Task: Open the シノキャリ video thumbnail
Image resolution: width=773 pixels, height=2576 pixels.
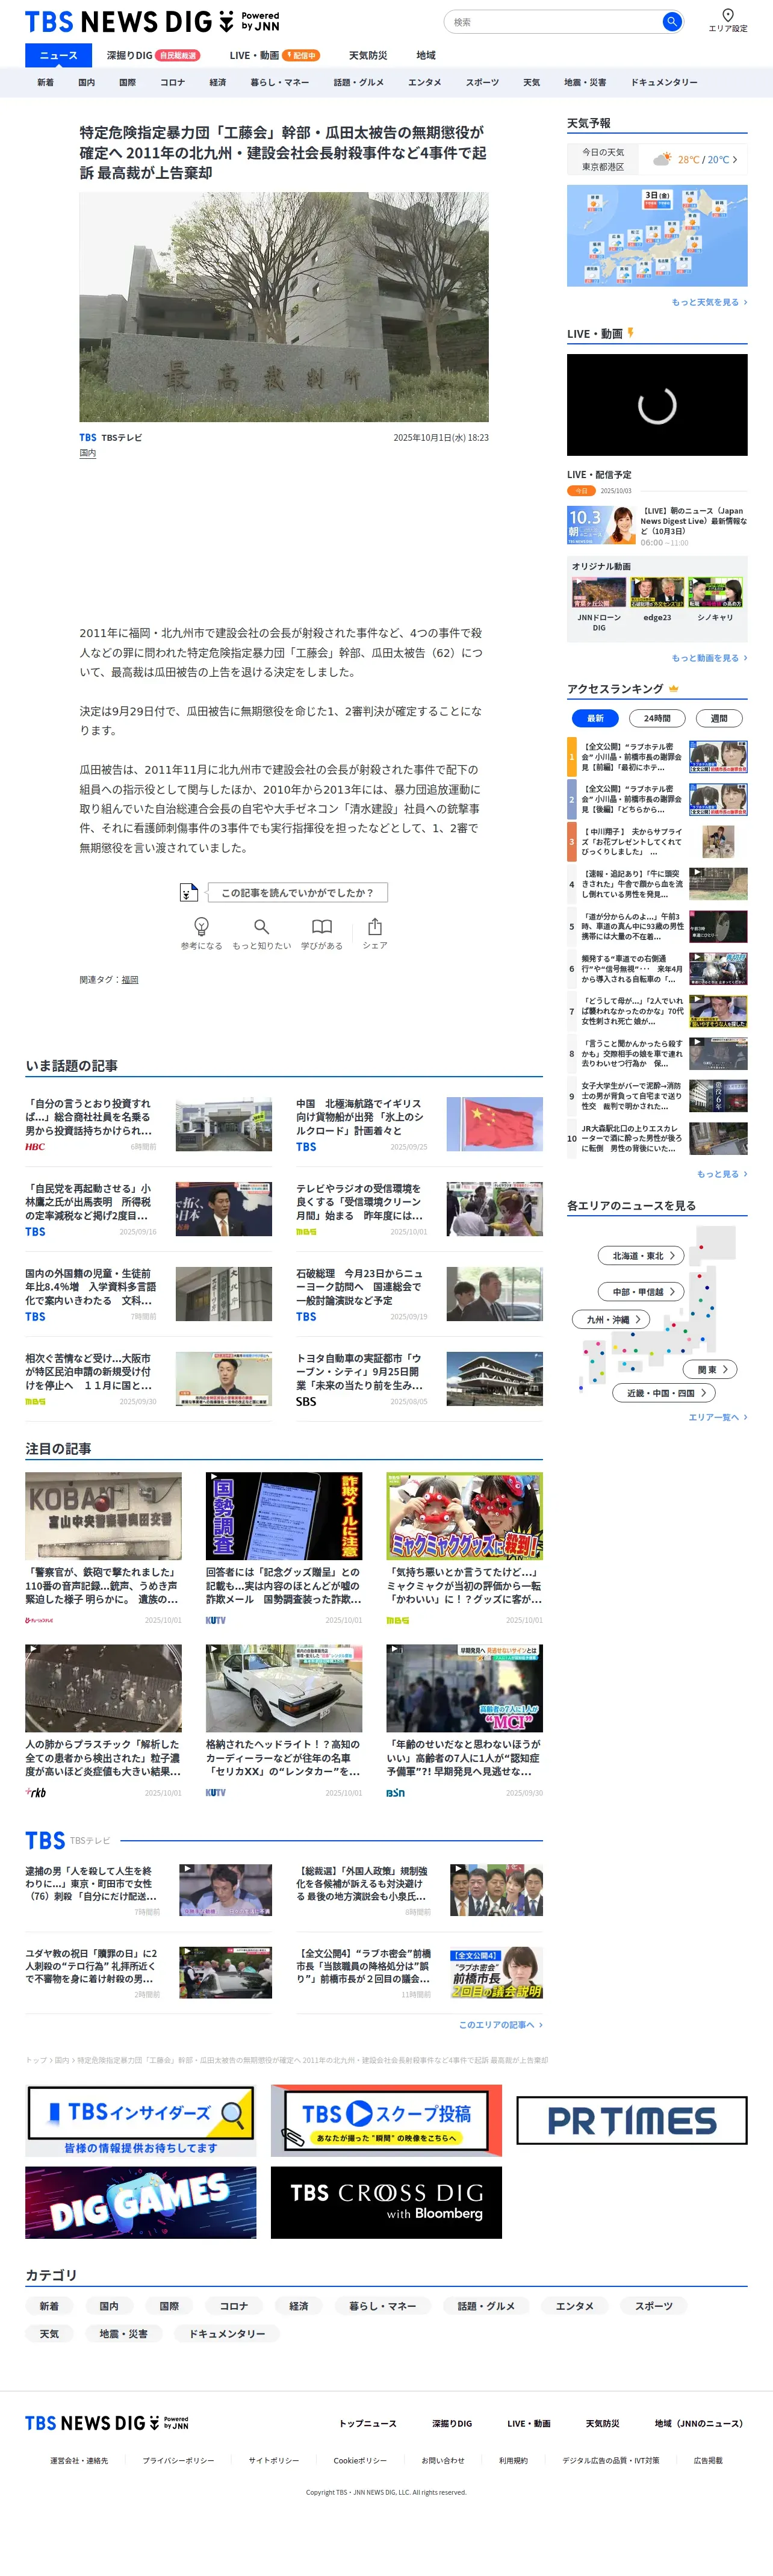Action: click(715, 592)
